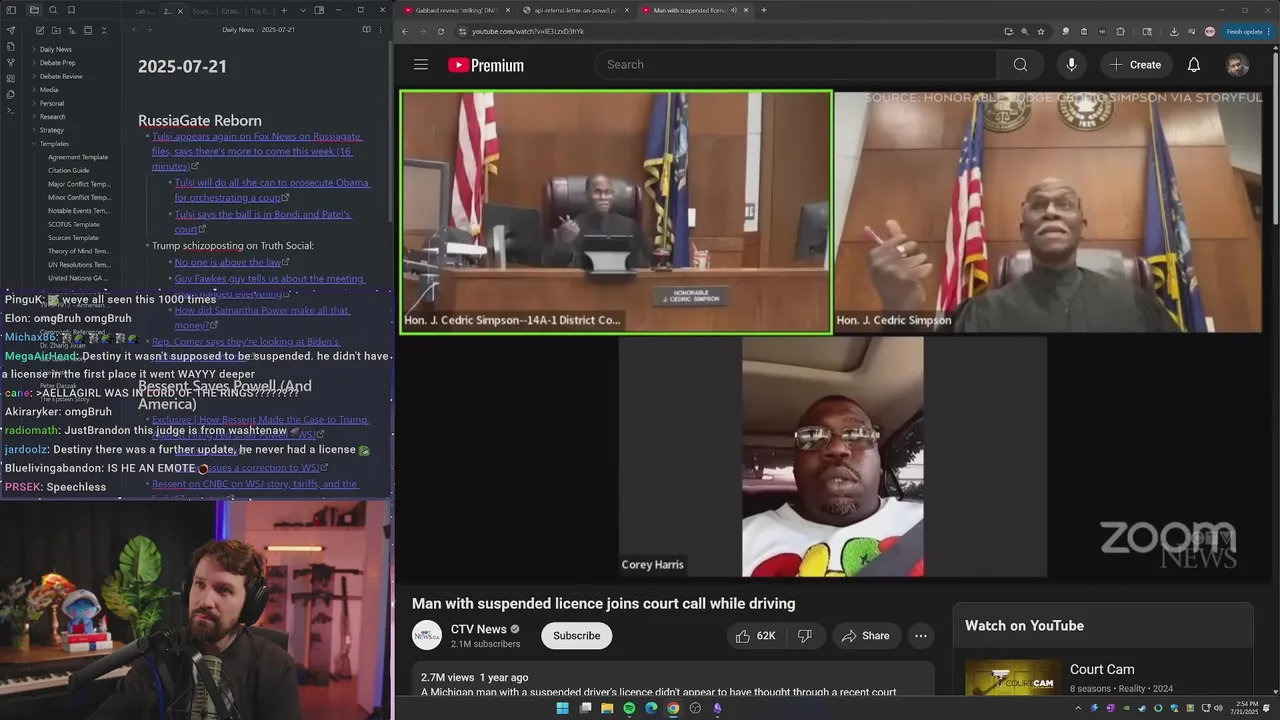Subscribe to CTV News channel

(576, 636)
